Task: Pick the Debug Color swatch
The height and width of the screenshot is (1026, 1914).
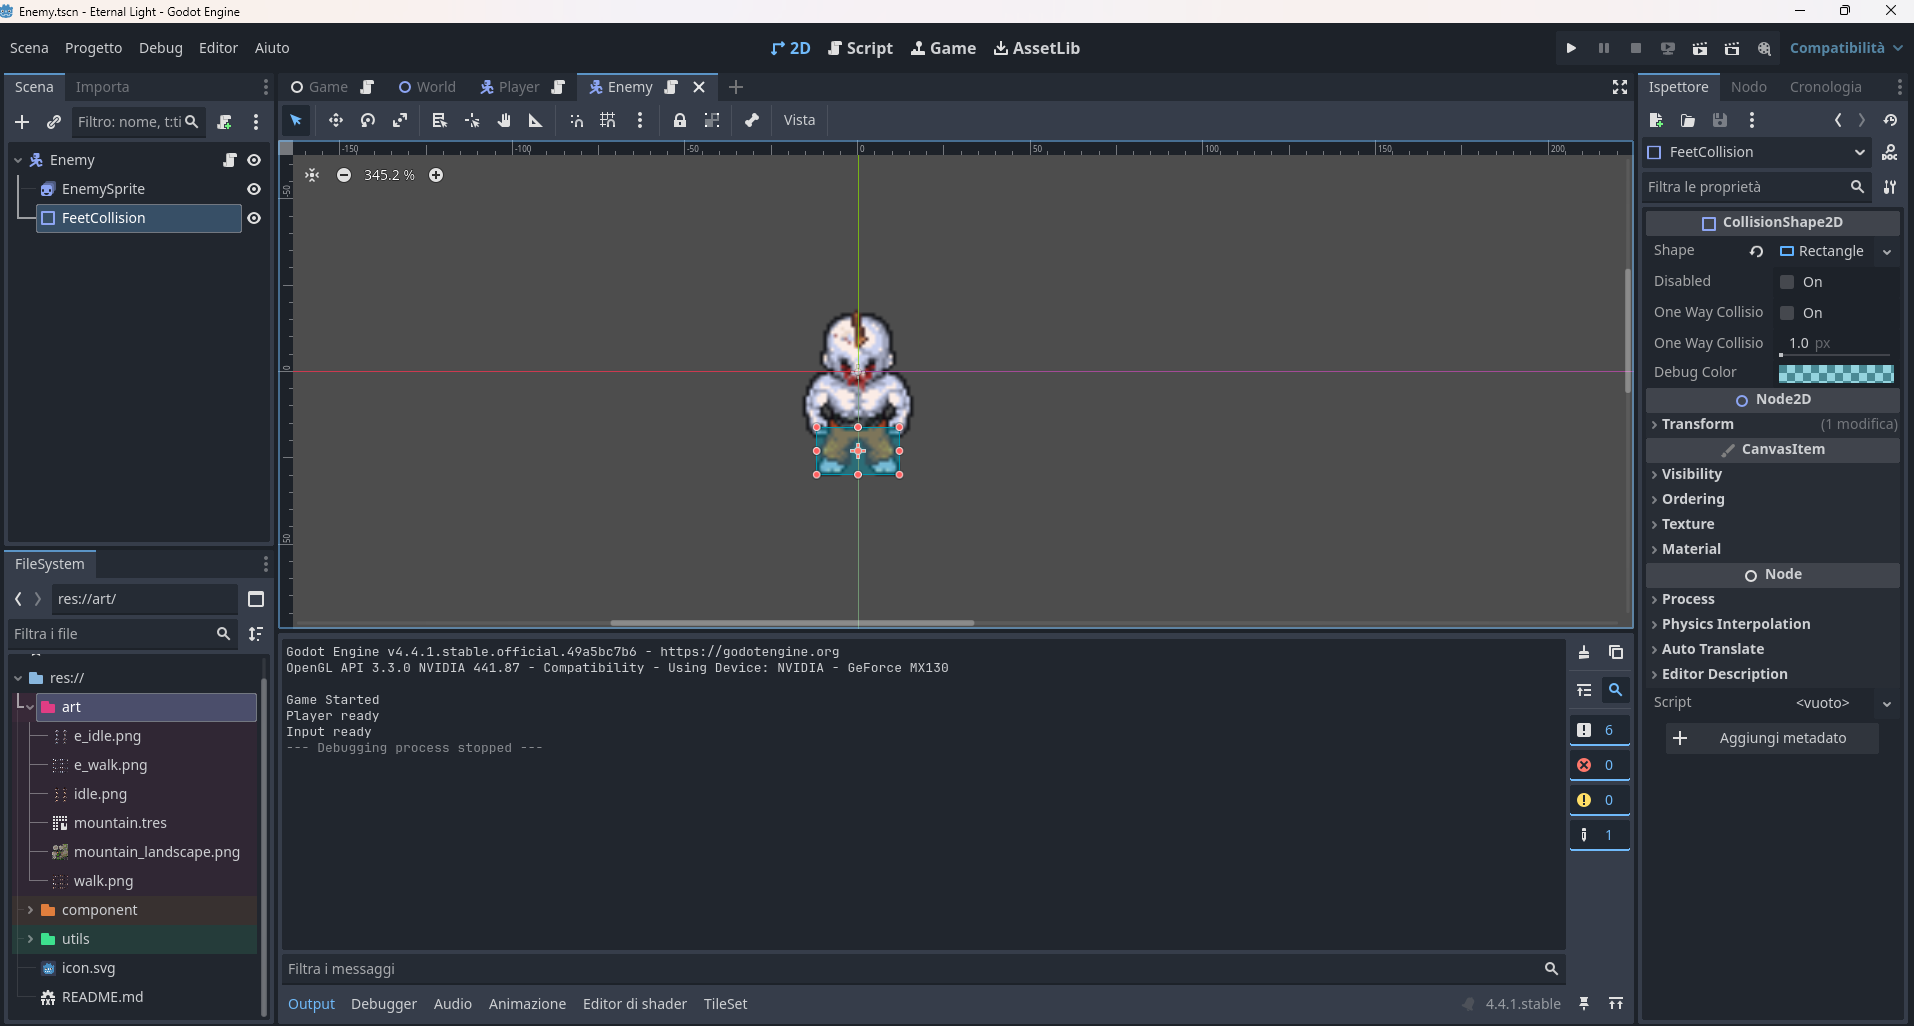Action: coord(1836,373)
